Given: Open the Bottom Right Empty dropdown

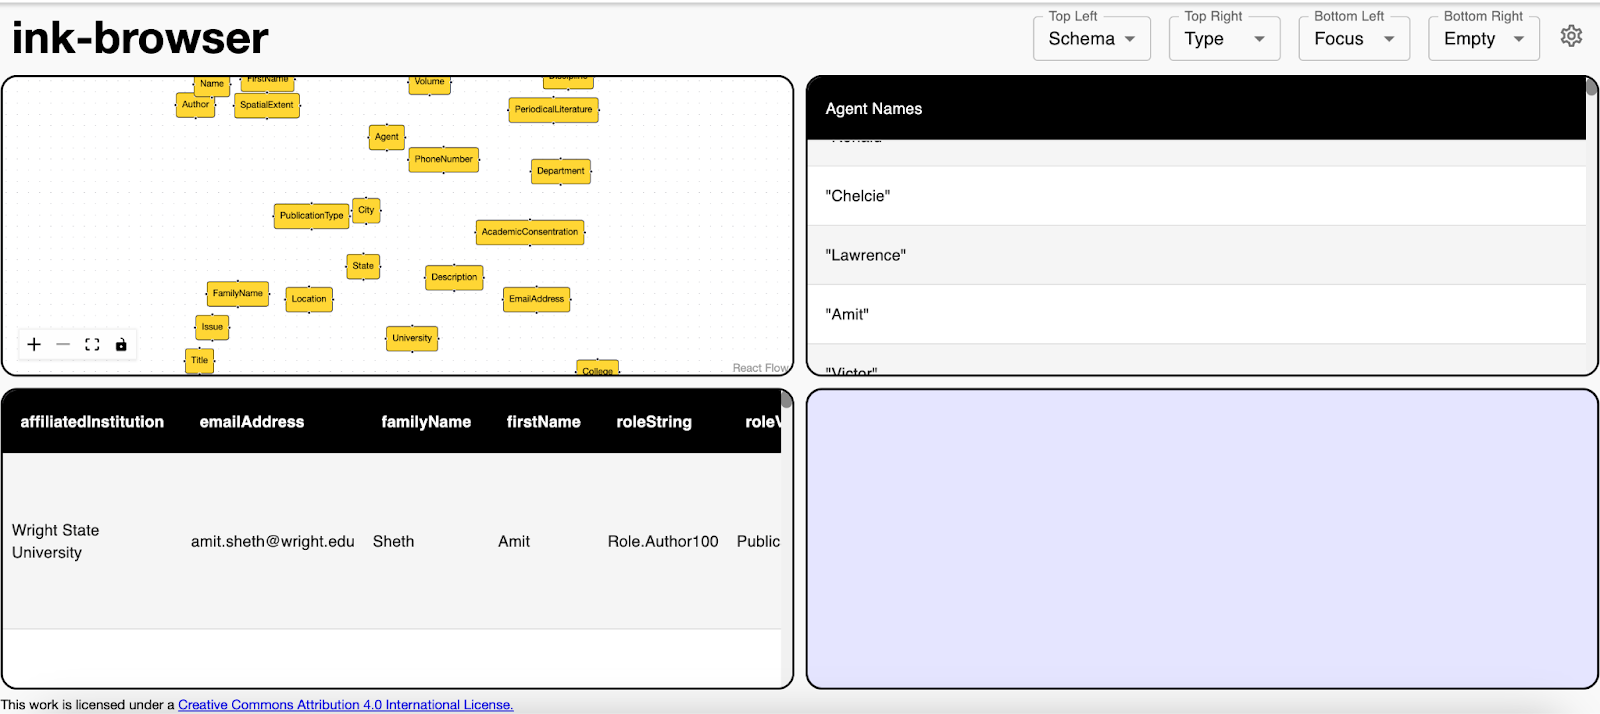Looking at the screenshot, I should pyautogui.click(x=1484, y=39).
